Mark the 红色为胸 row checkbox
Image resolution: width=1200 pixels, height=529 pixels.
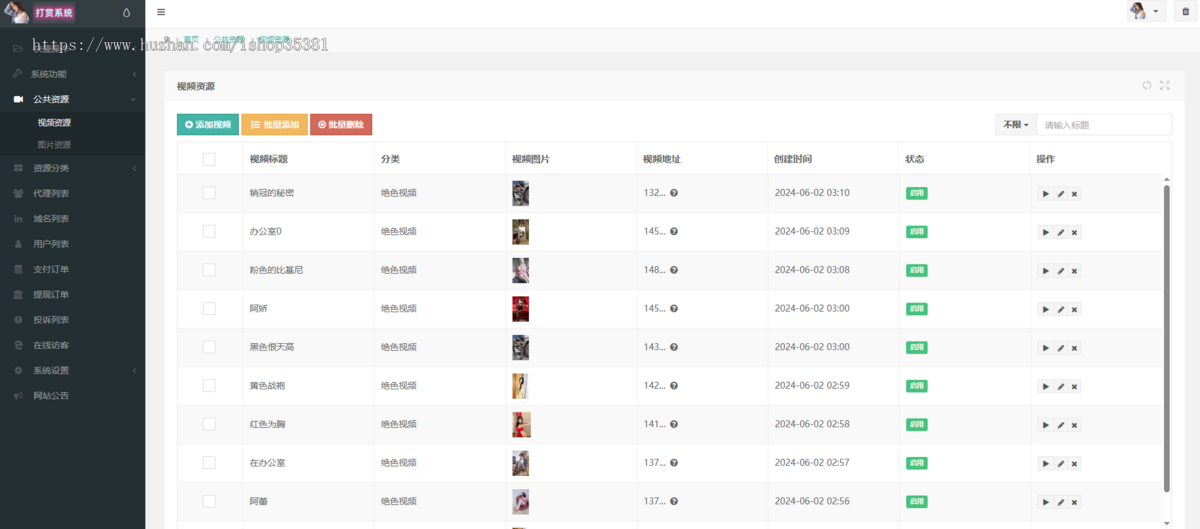point(209,424)
